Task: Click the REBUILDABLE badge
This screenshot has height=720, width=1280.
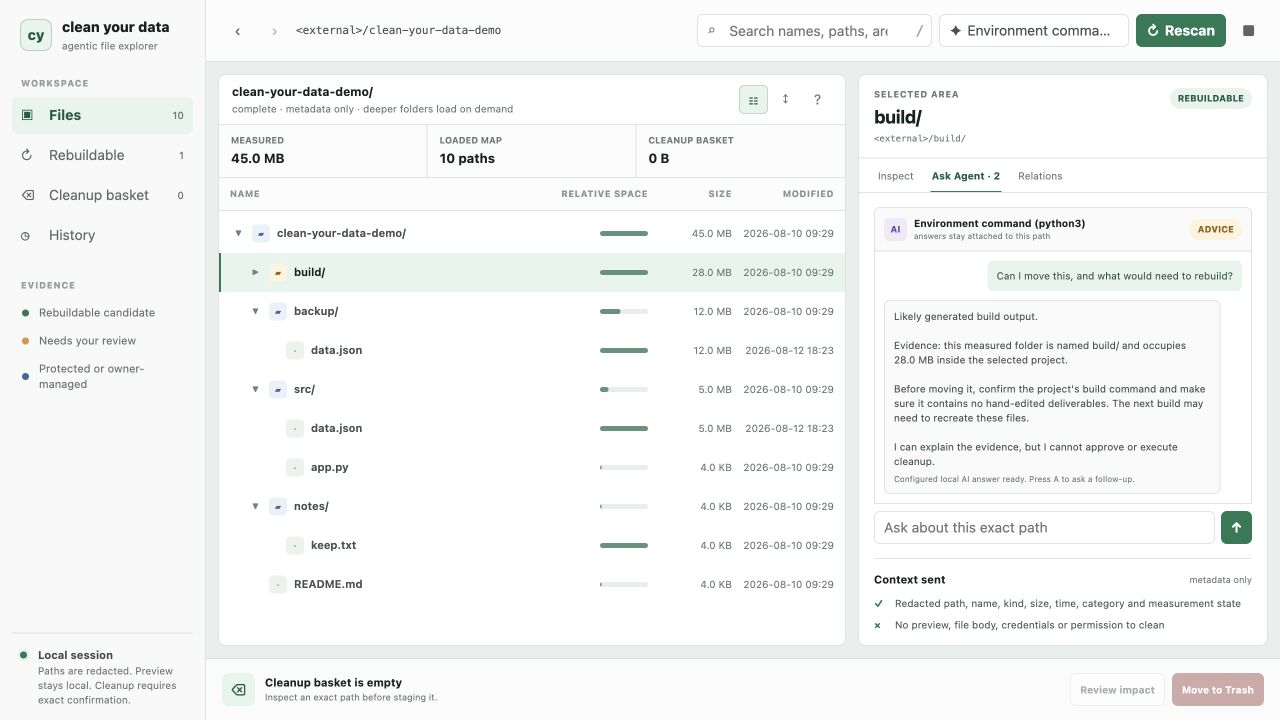Action: pos(1211,98)
